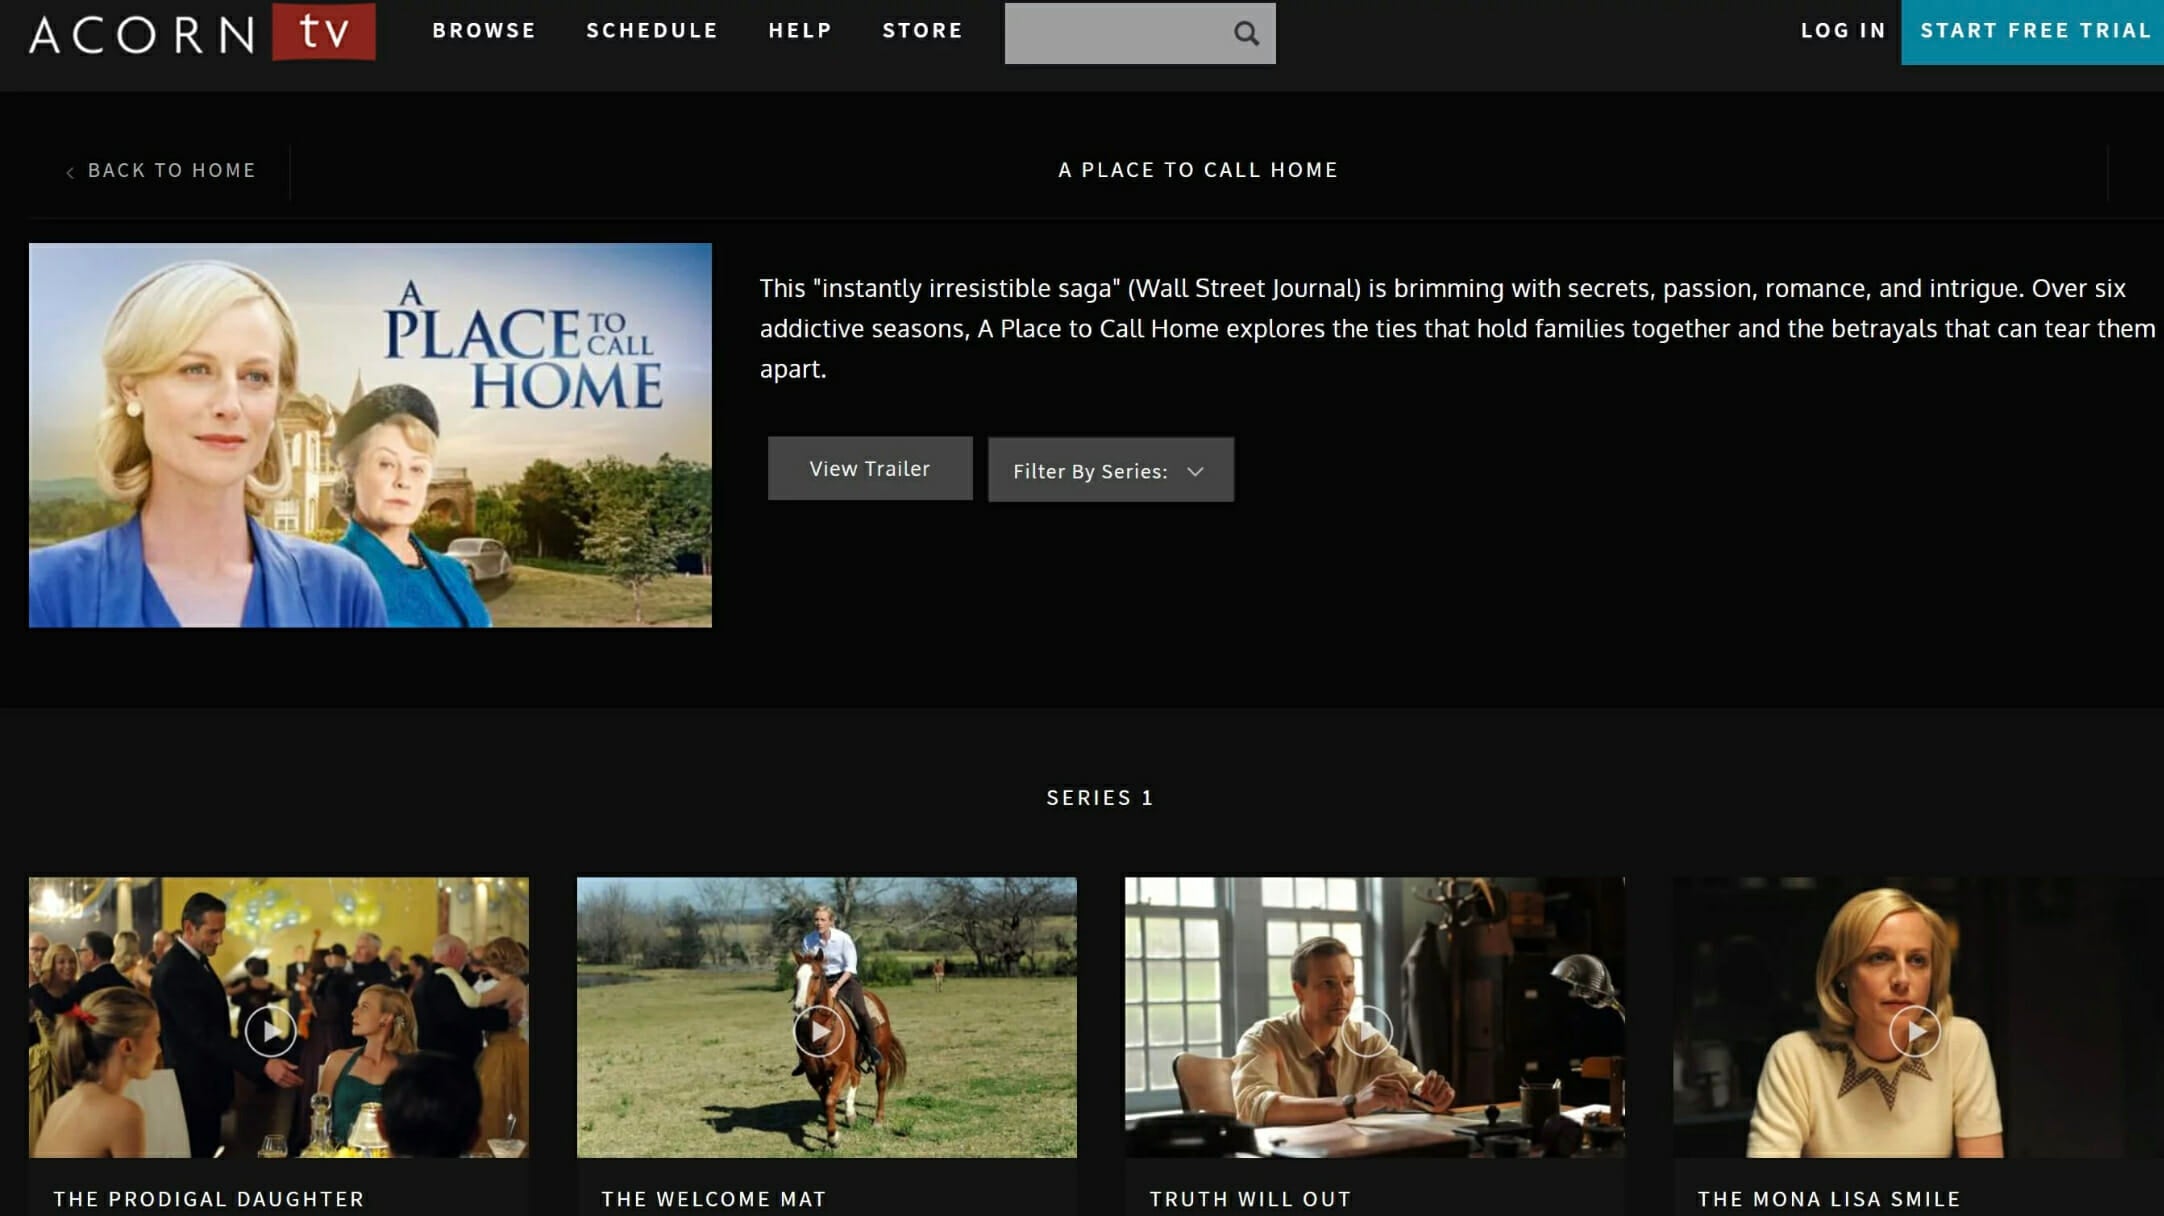Click the back arrow chevron icon

pos(70,172)
